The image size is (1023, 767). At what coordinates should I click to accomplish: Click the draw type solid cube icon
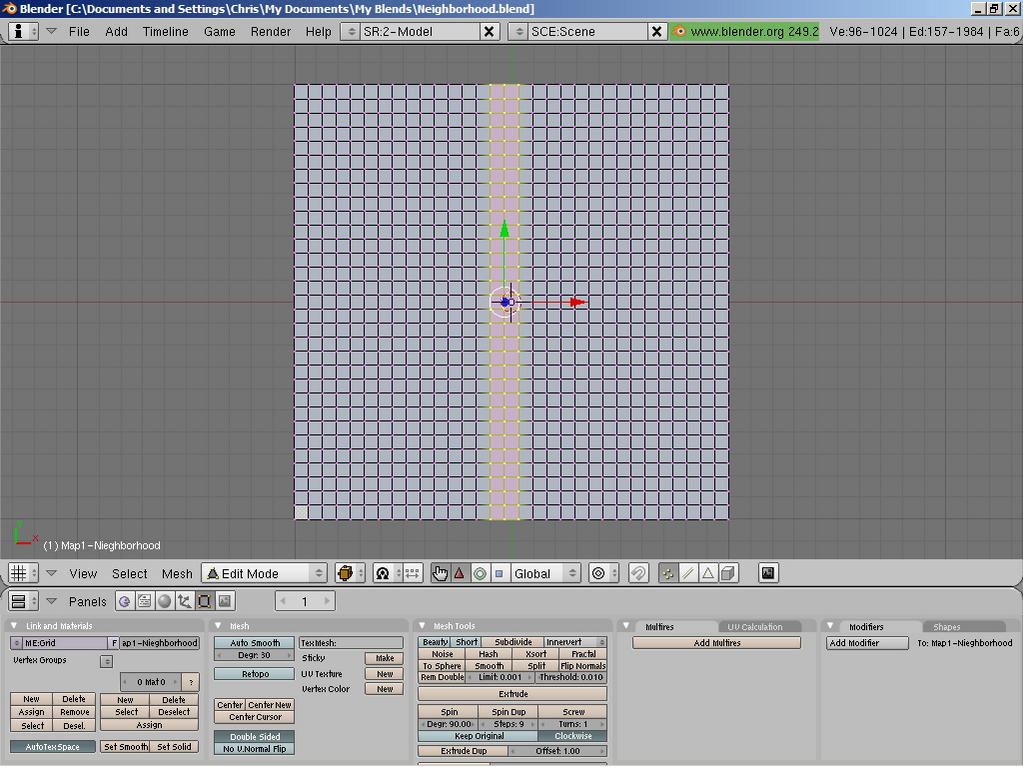pyautogui.click(x=350, y=573)
